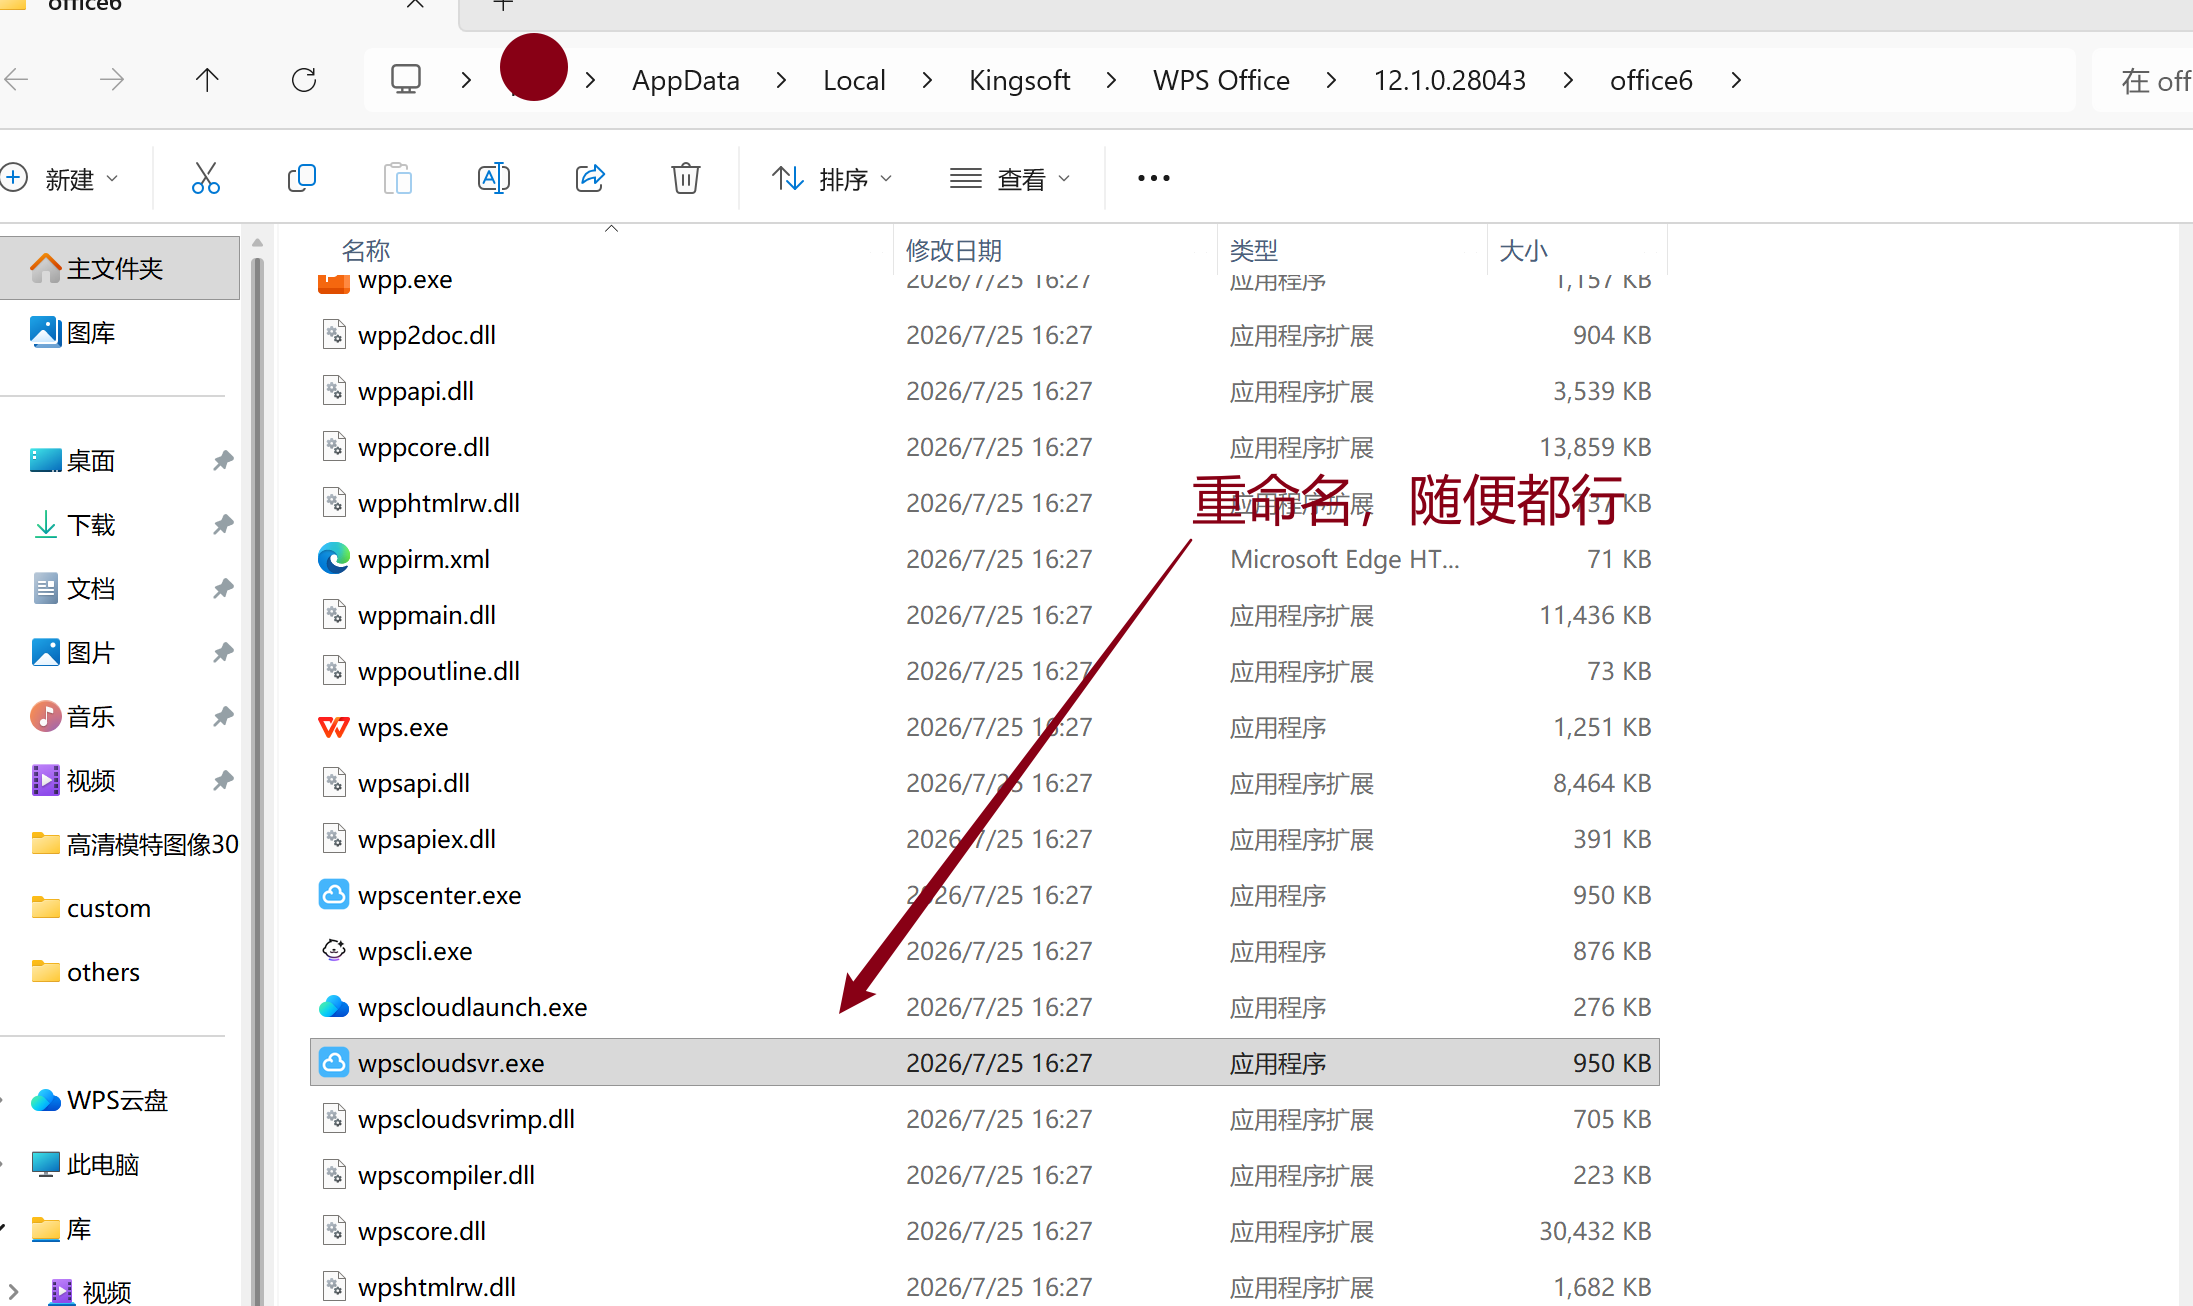The height and width of the screenshot is (1306, 2193).
Task: Select file wpsapiex.dll
Action: tap(427, 839)
